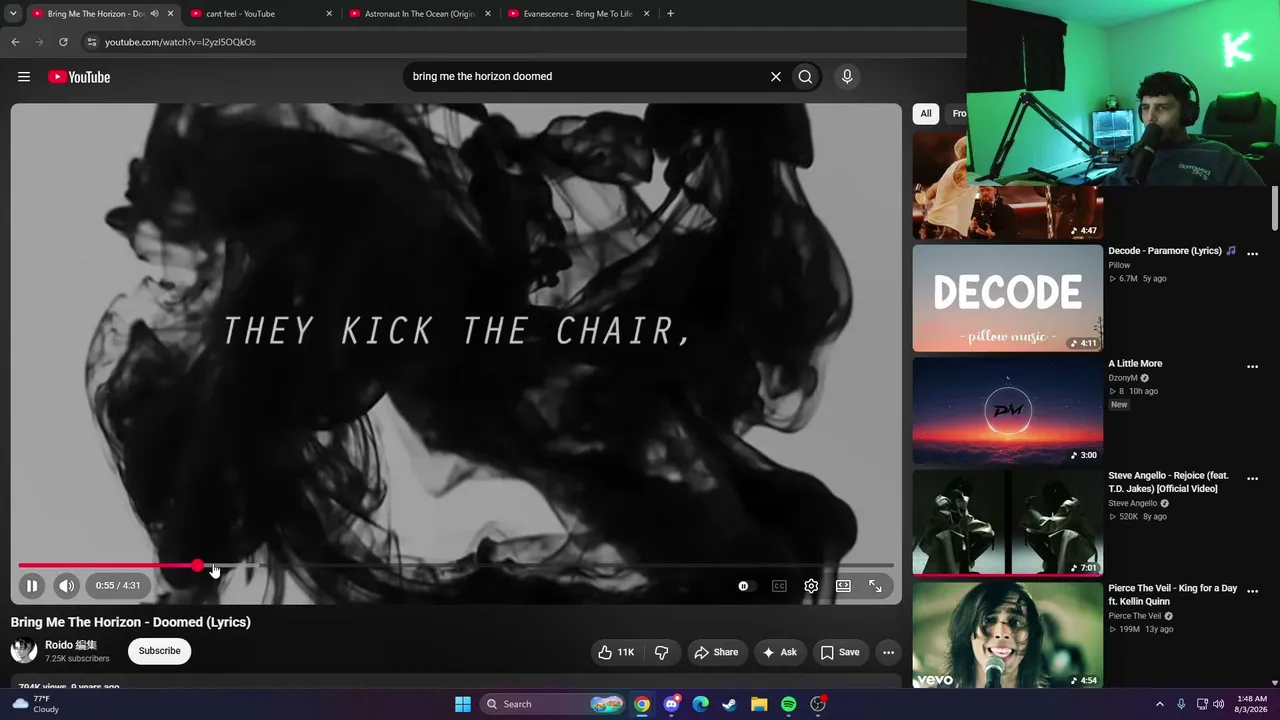Image resolution: width=1280 pixels, height=720 pixels.
Task: Enter full screen mode
Action: tap(875, 586)
